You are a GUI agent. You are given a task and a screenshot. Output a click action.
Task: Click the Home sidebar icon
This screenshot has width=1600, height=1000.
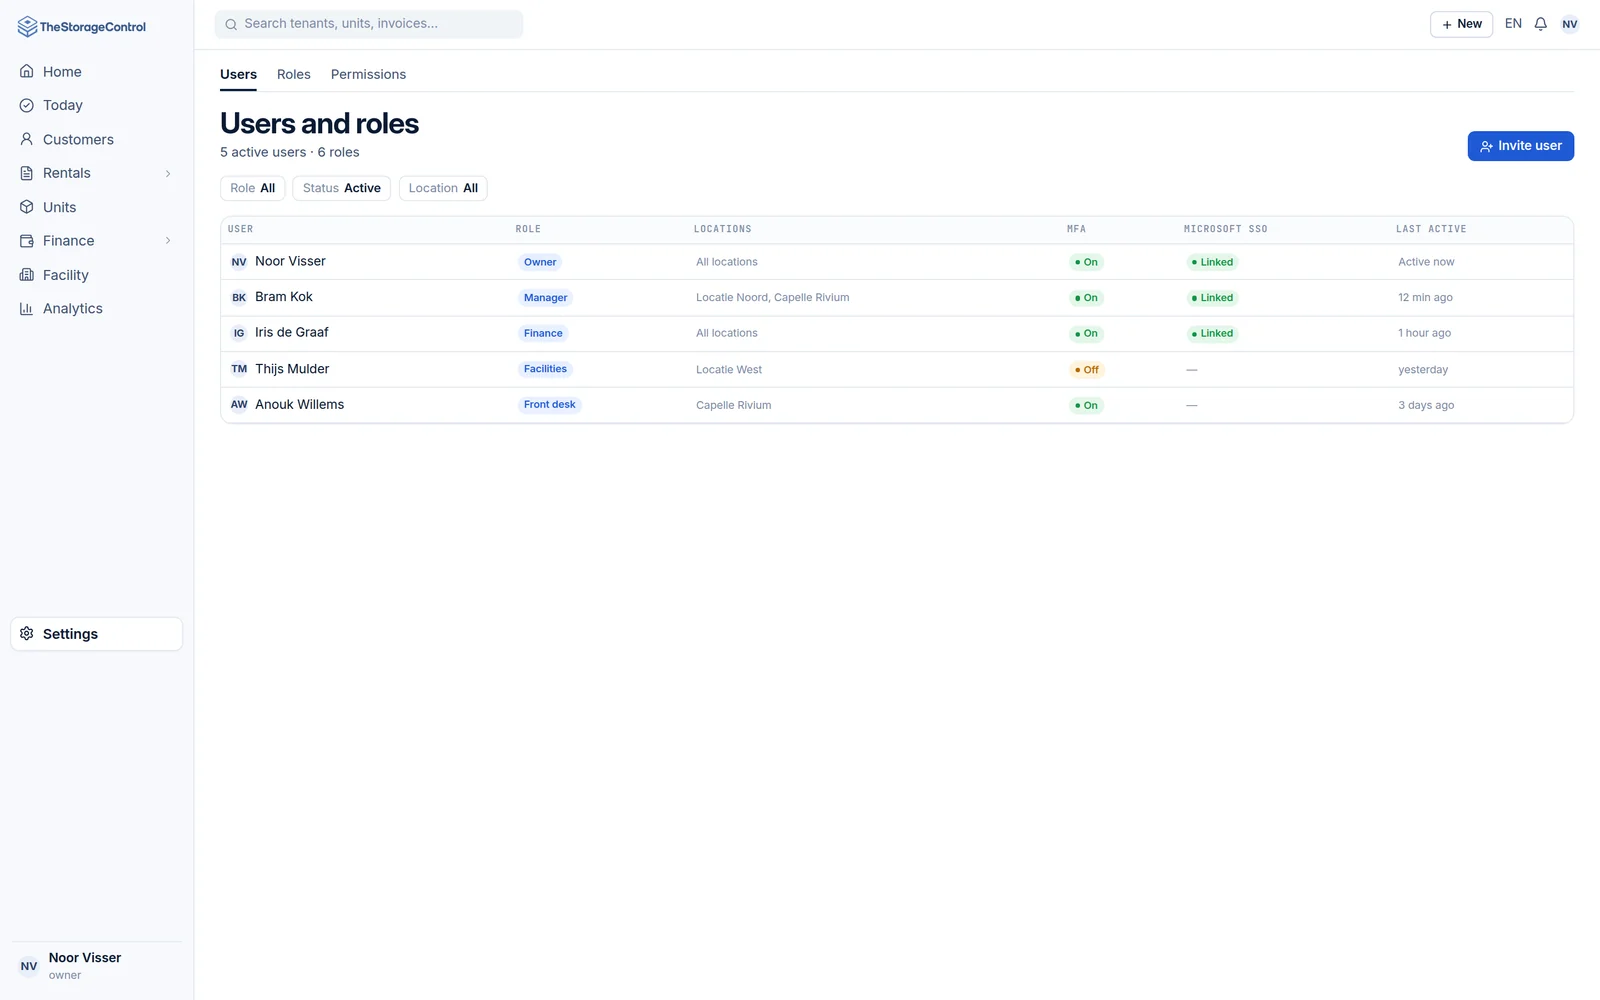pyautogui.click(x=27, y=72)
